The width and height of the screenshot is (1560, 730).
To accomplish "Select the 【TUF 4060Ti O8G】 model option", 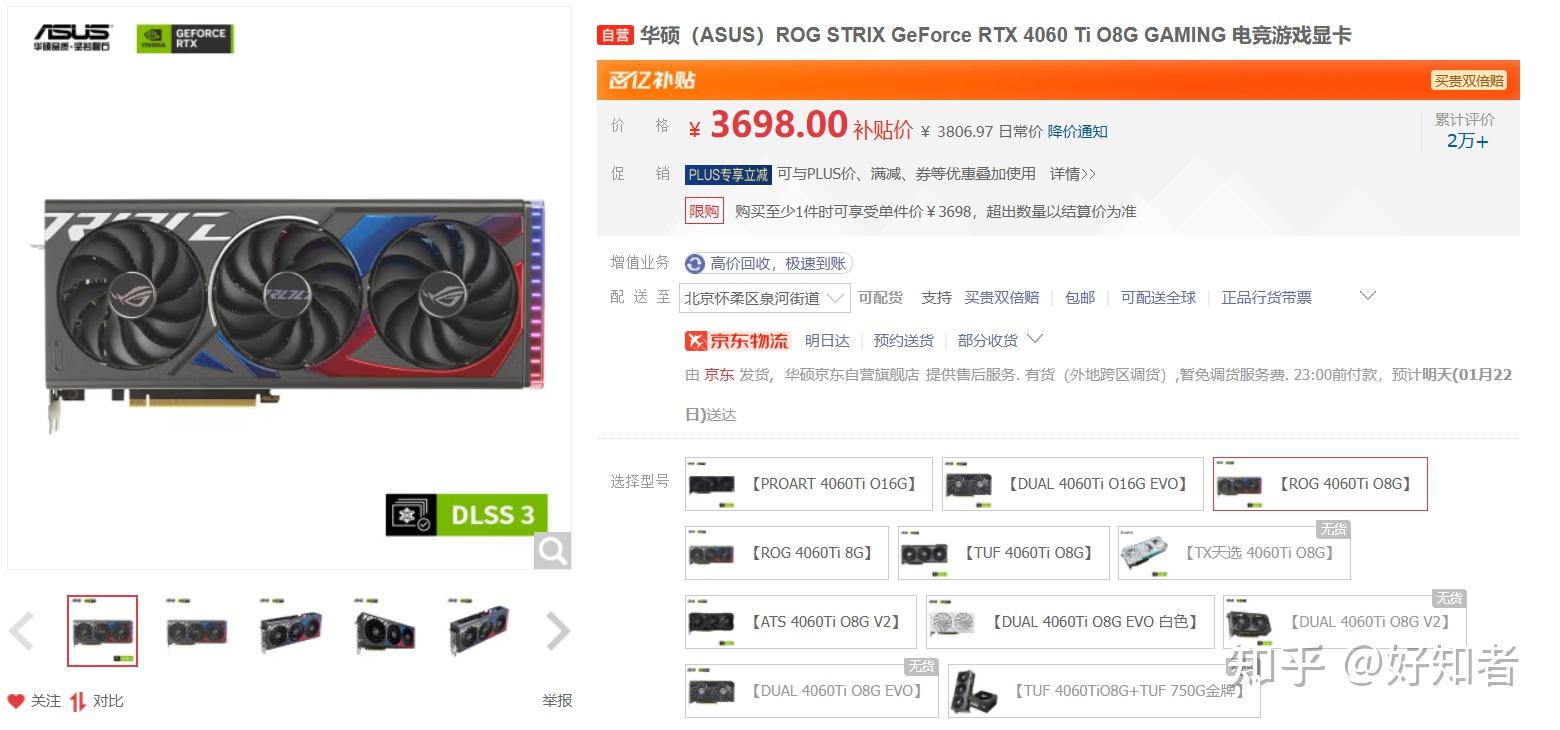I will (1004, 553).
